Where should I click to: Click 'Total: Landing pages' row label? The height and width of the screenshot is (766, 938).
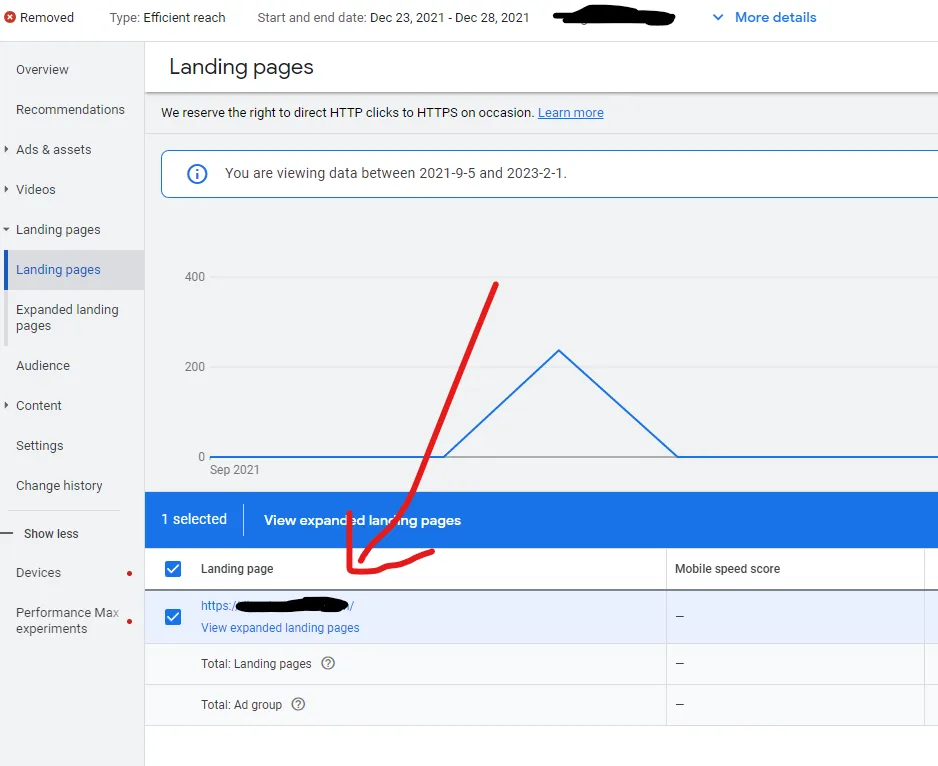(256, 664)
